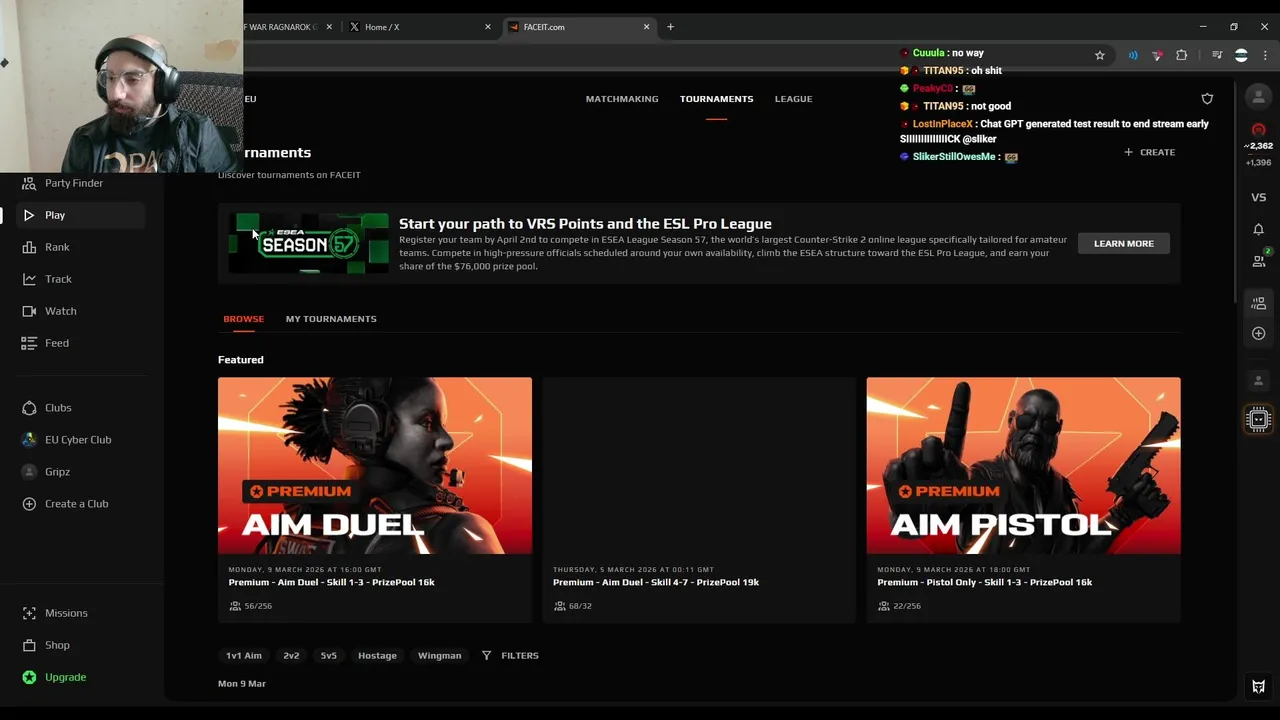This screenshot has height=720, width=1280.
Task: Open a new browser tab
Action: pyautogui.click(x=670, y=27)
